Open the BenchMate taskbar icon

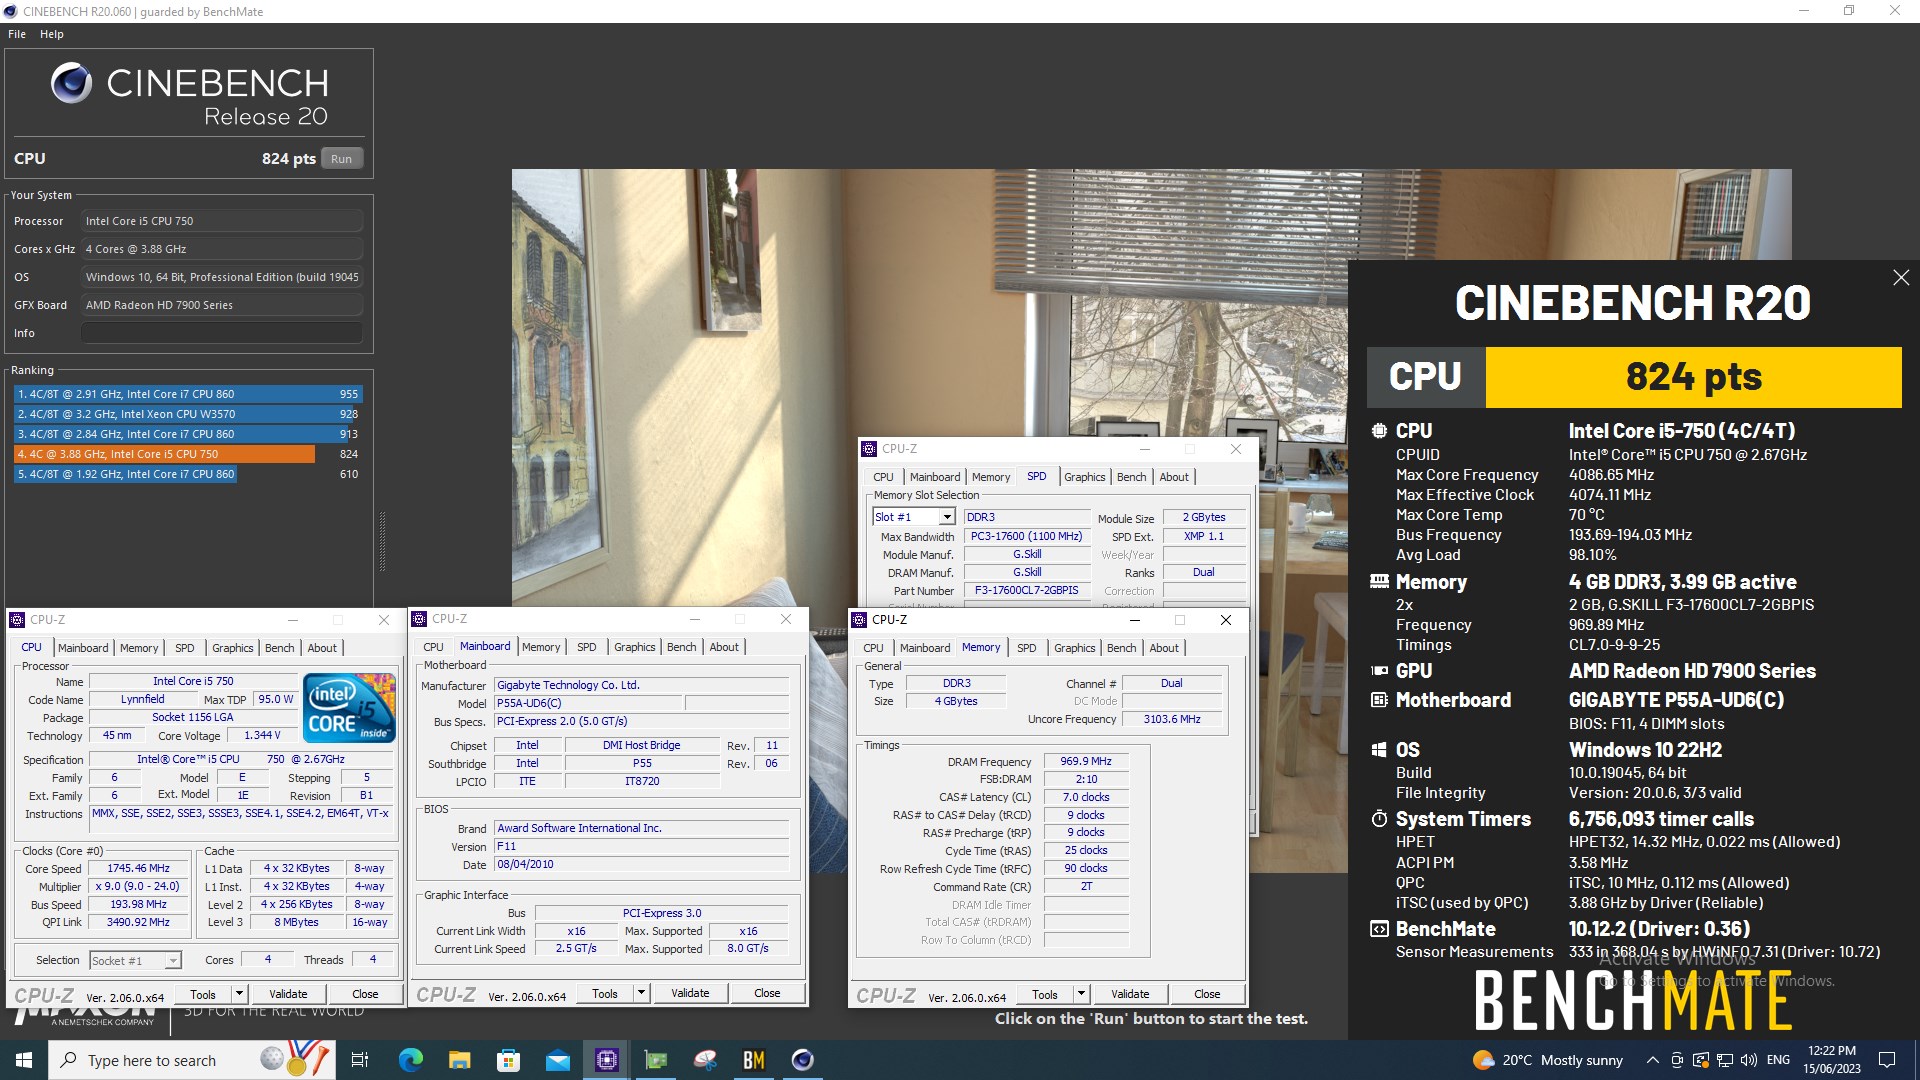click(x=753, y=1060)
